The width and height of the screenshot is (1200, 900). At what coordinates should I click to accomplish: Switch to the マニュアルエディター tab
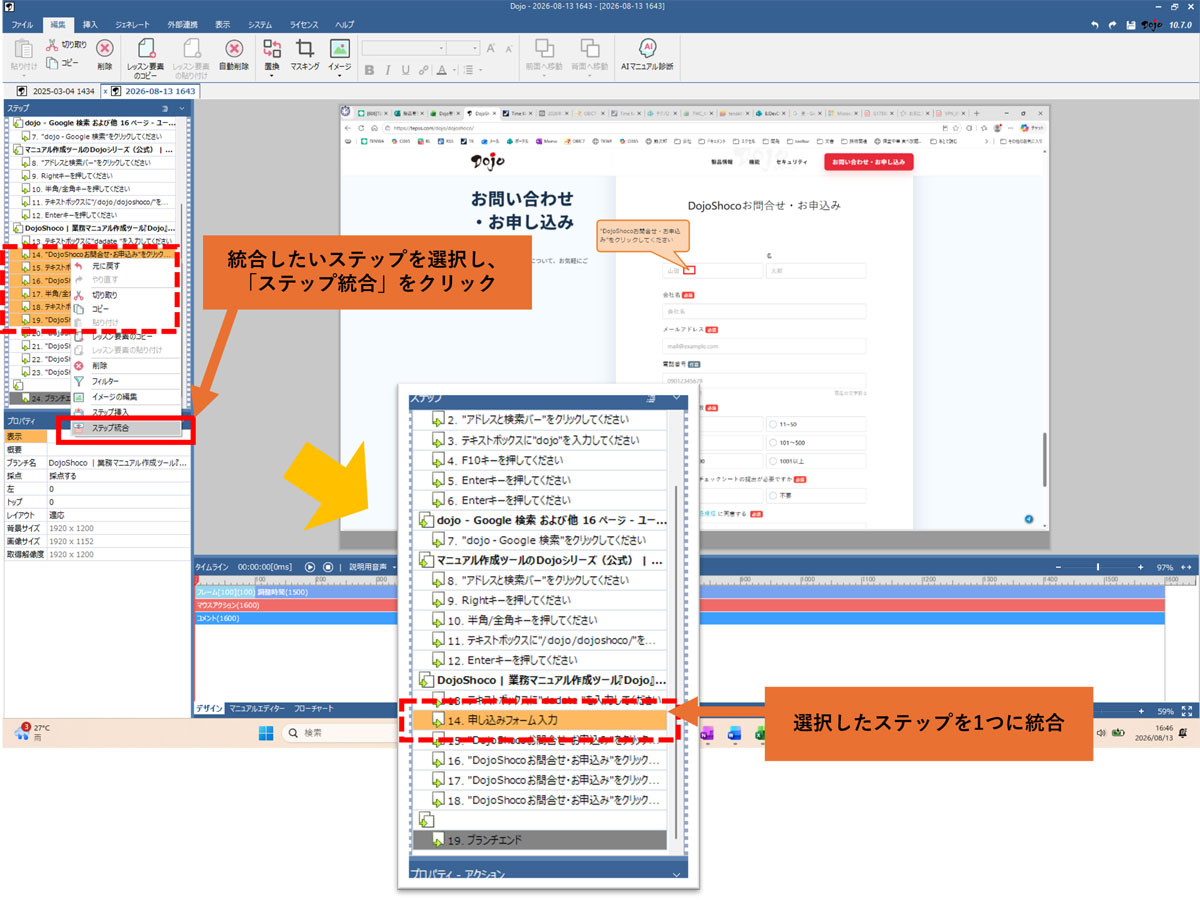pyautogui.click(x=257, y=707)
